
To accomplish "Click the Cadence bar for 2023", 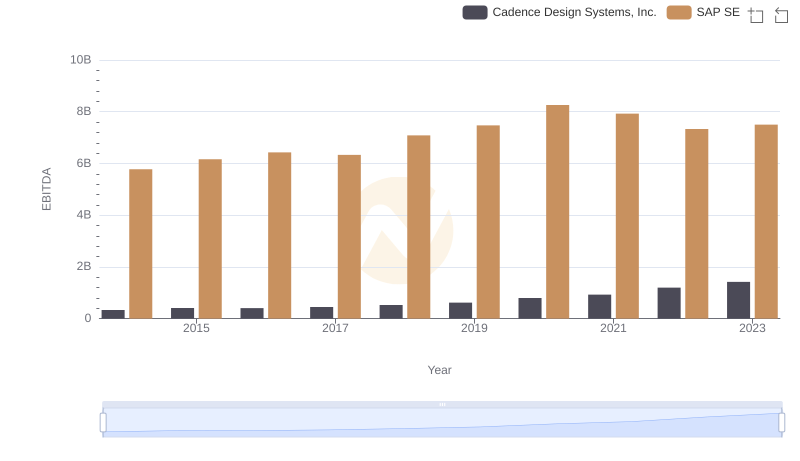I will 738,300.
